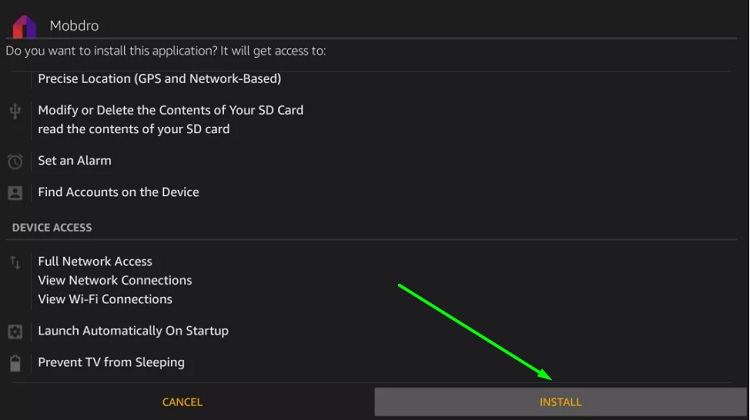Select the Full Network Access permission

[x=95, y=262]
